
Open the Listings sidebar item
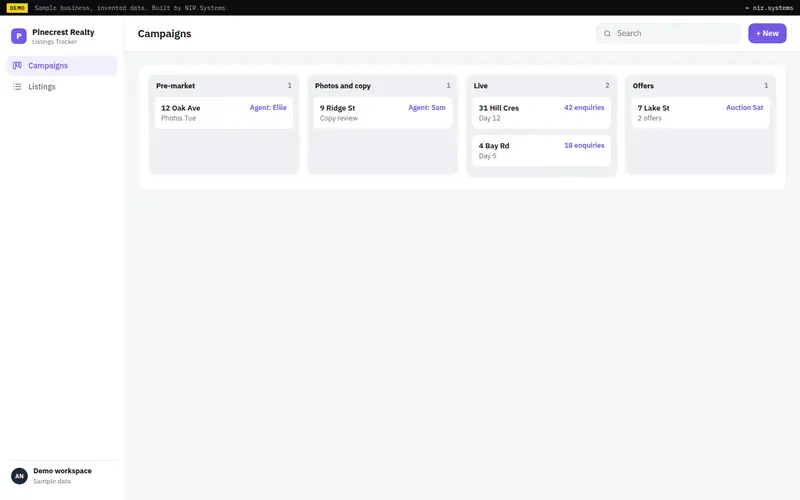(62, 87)
